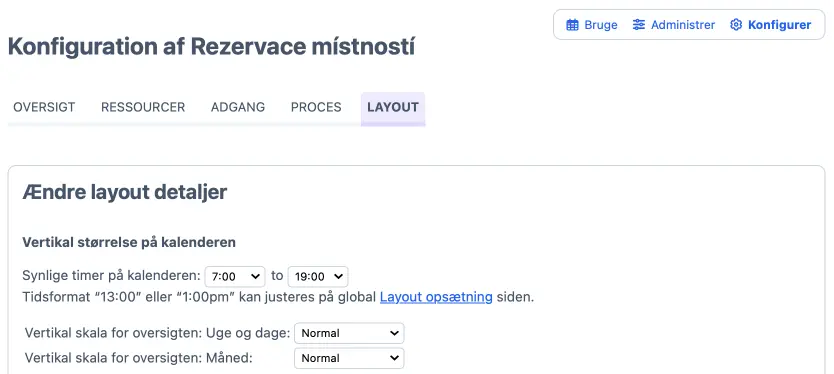This screenshot has width=834, height=374.
Task: Open the 7:00 start hour dropdown
Action: pyautogui.click(x=235, y=277)
